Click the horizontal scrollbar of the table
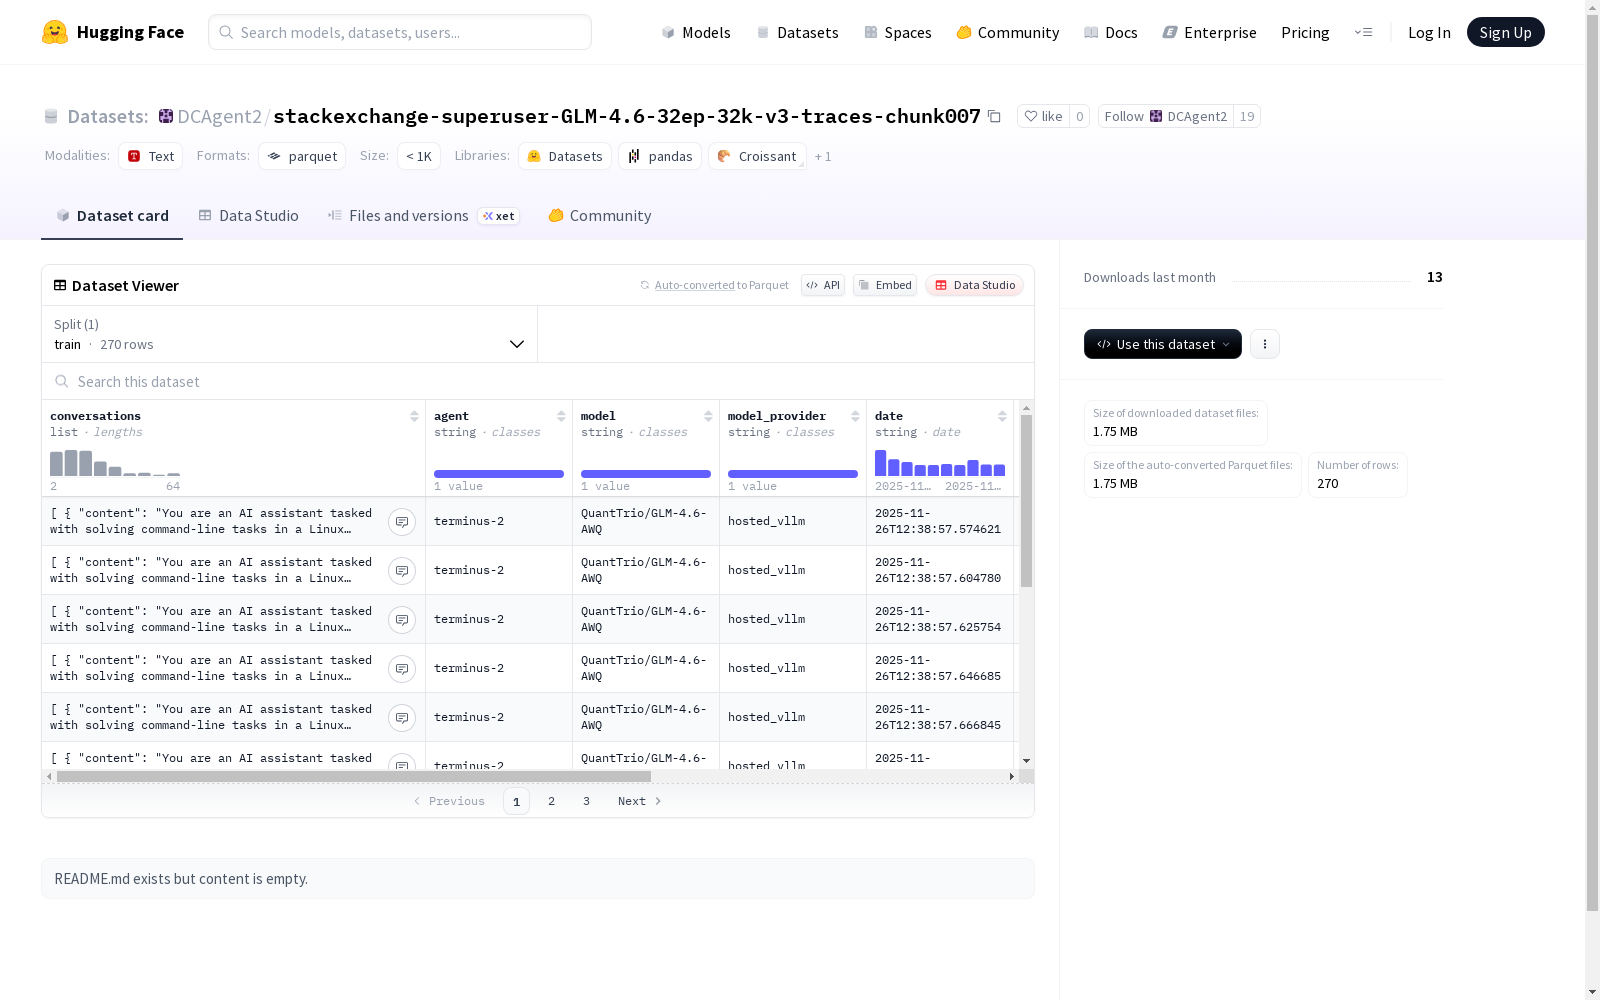Screen dimensions: 1600x1000 click(x=354, y=776)
